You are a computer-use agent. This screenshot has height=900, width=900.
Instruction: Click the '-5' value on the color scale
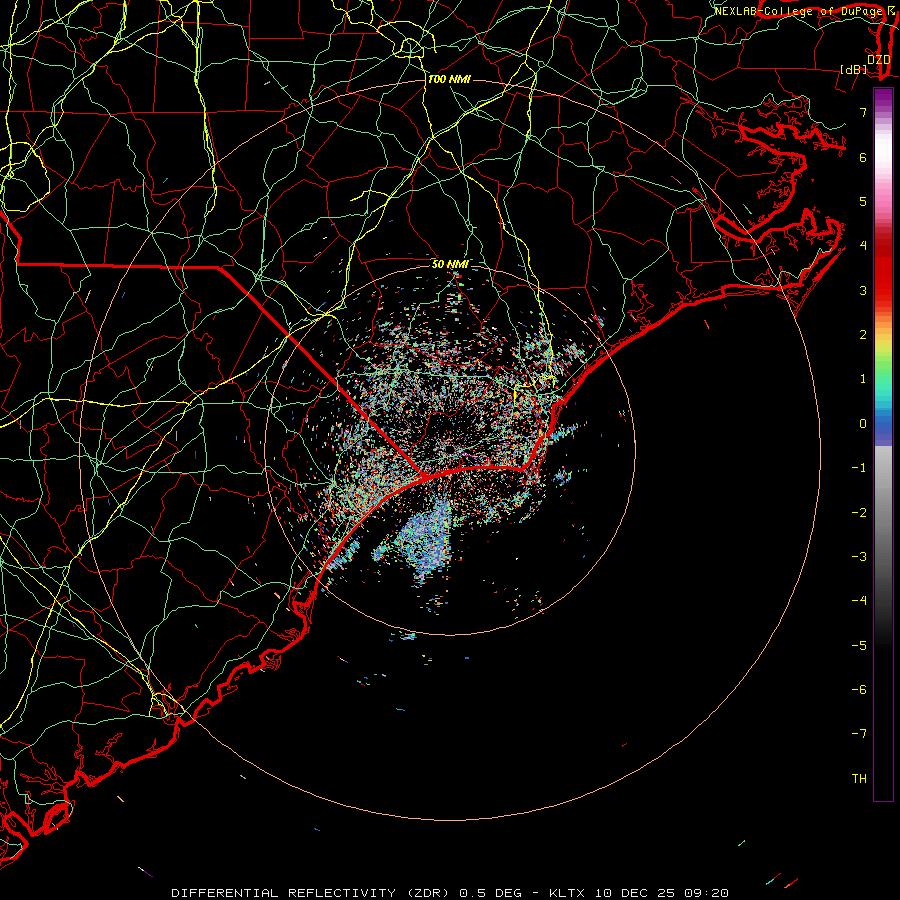pos(859,646)
